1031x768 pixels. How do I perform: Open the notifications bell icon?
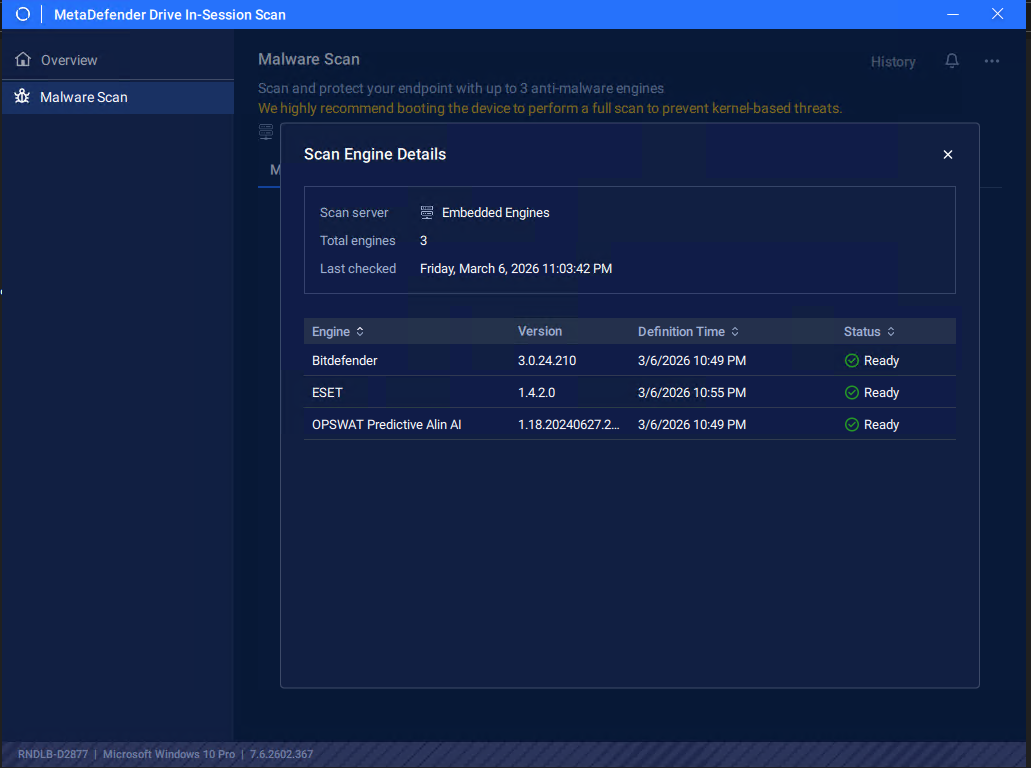[x=952, y=61]
